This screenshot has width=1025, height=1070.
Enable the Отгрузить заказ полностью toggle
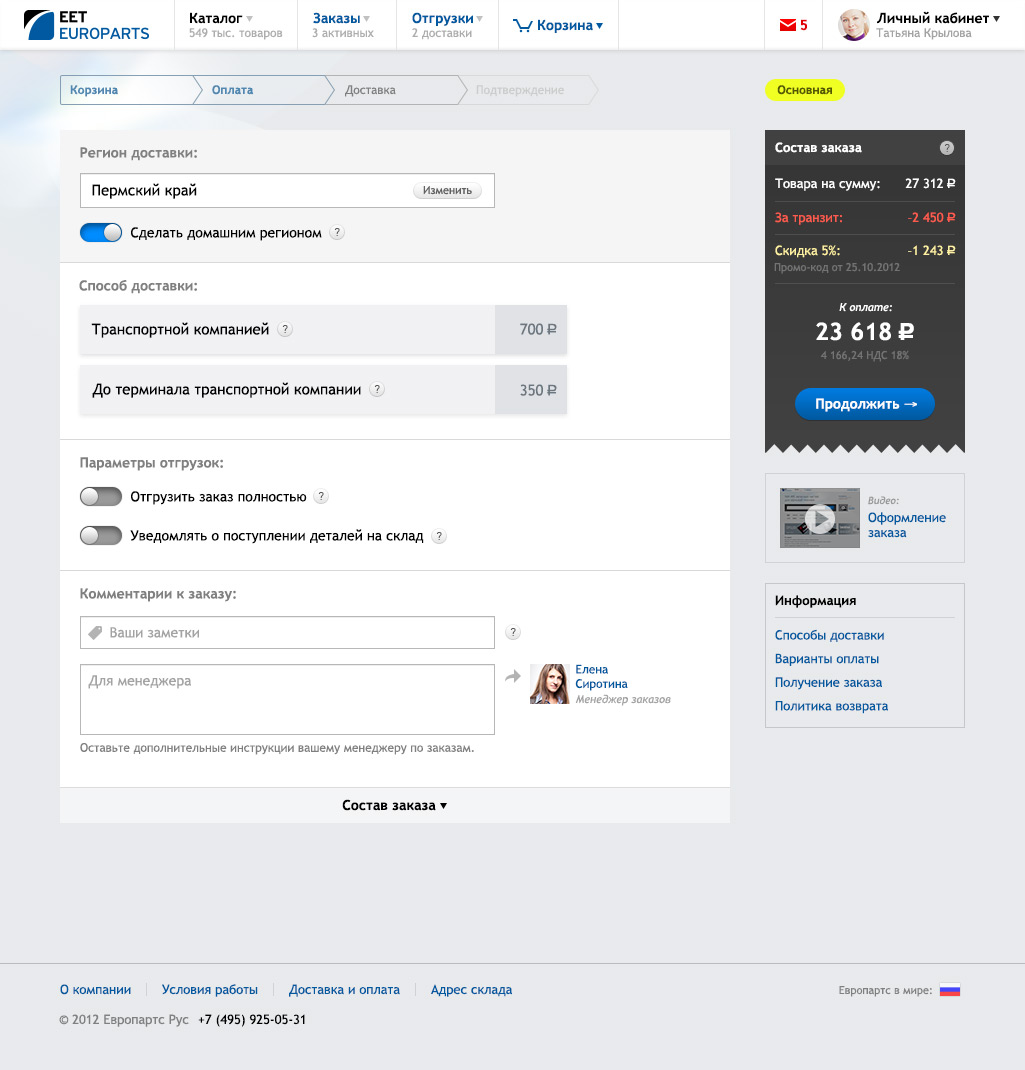(101, 496)
